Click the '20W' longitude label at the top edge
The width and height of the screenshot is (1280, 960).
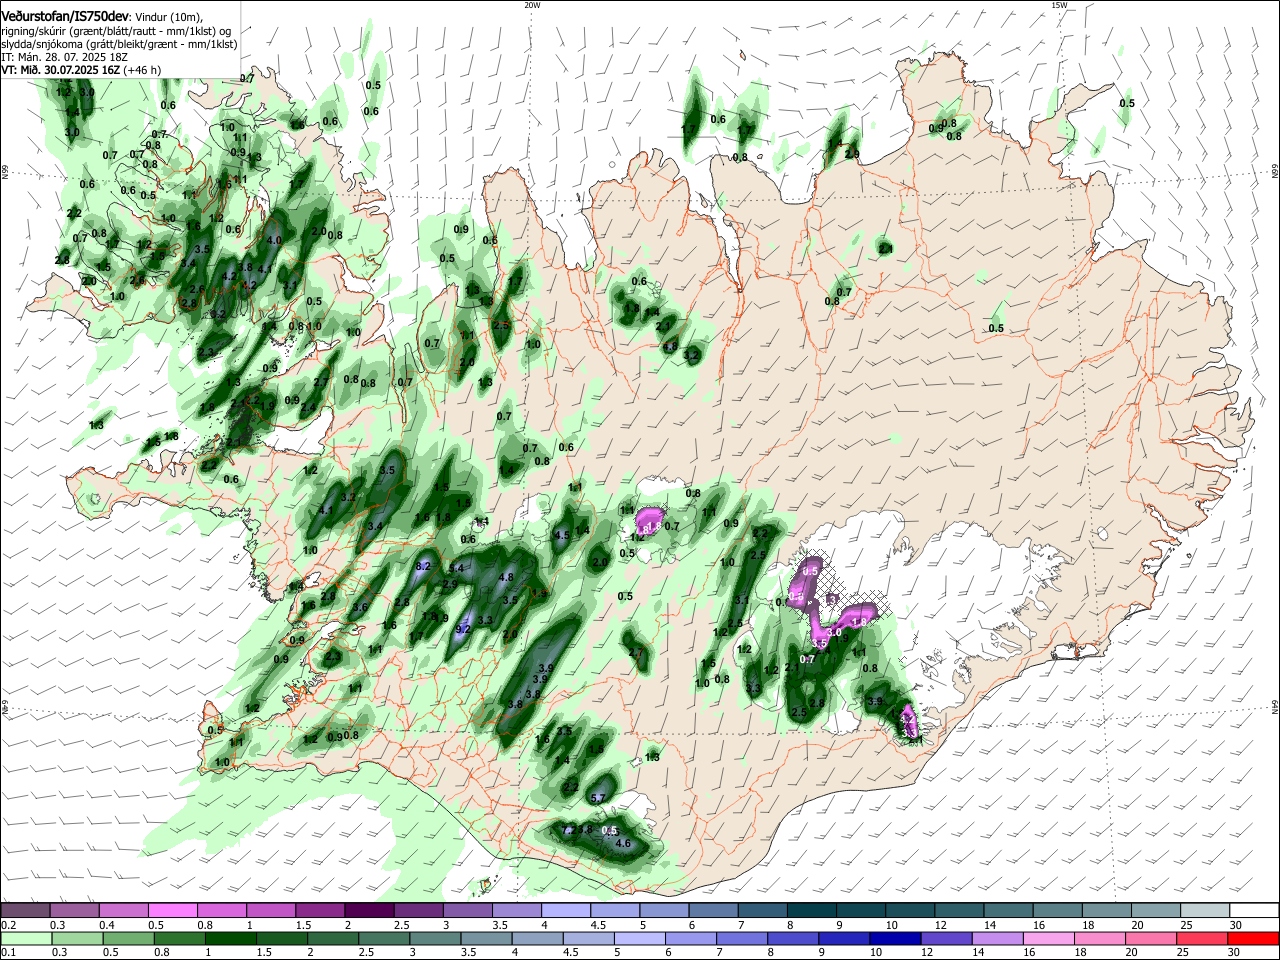[532, 5]
